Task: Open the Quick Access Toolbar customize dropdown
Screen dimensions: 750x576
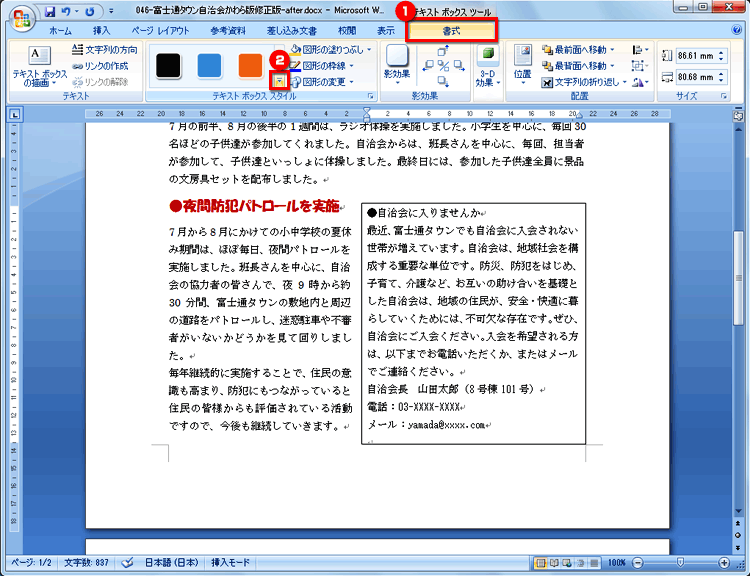Action: click(x=111, y=11)
